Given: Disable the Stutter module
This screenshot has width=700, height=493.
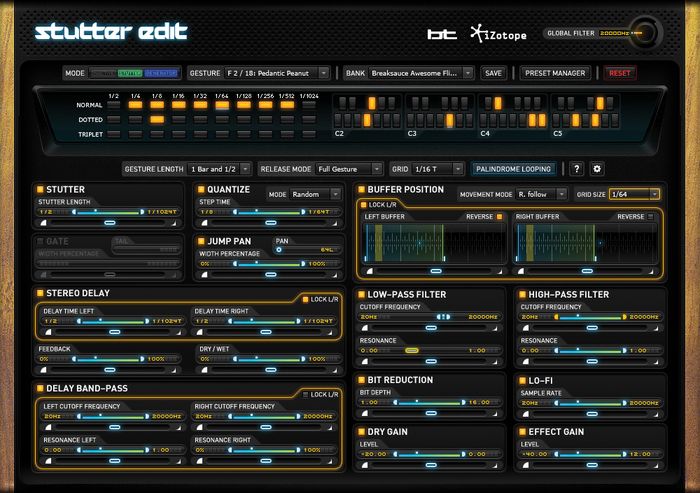Looking at the screenshot, I should (40, 189).
